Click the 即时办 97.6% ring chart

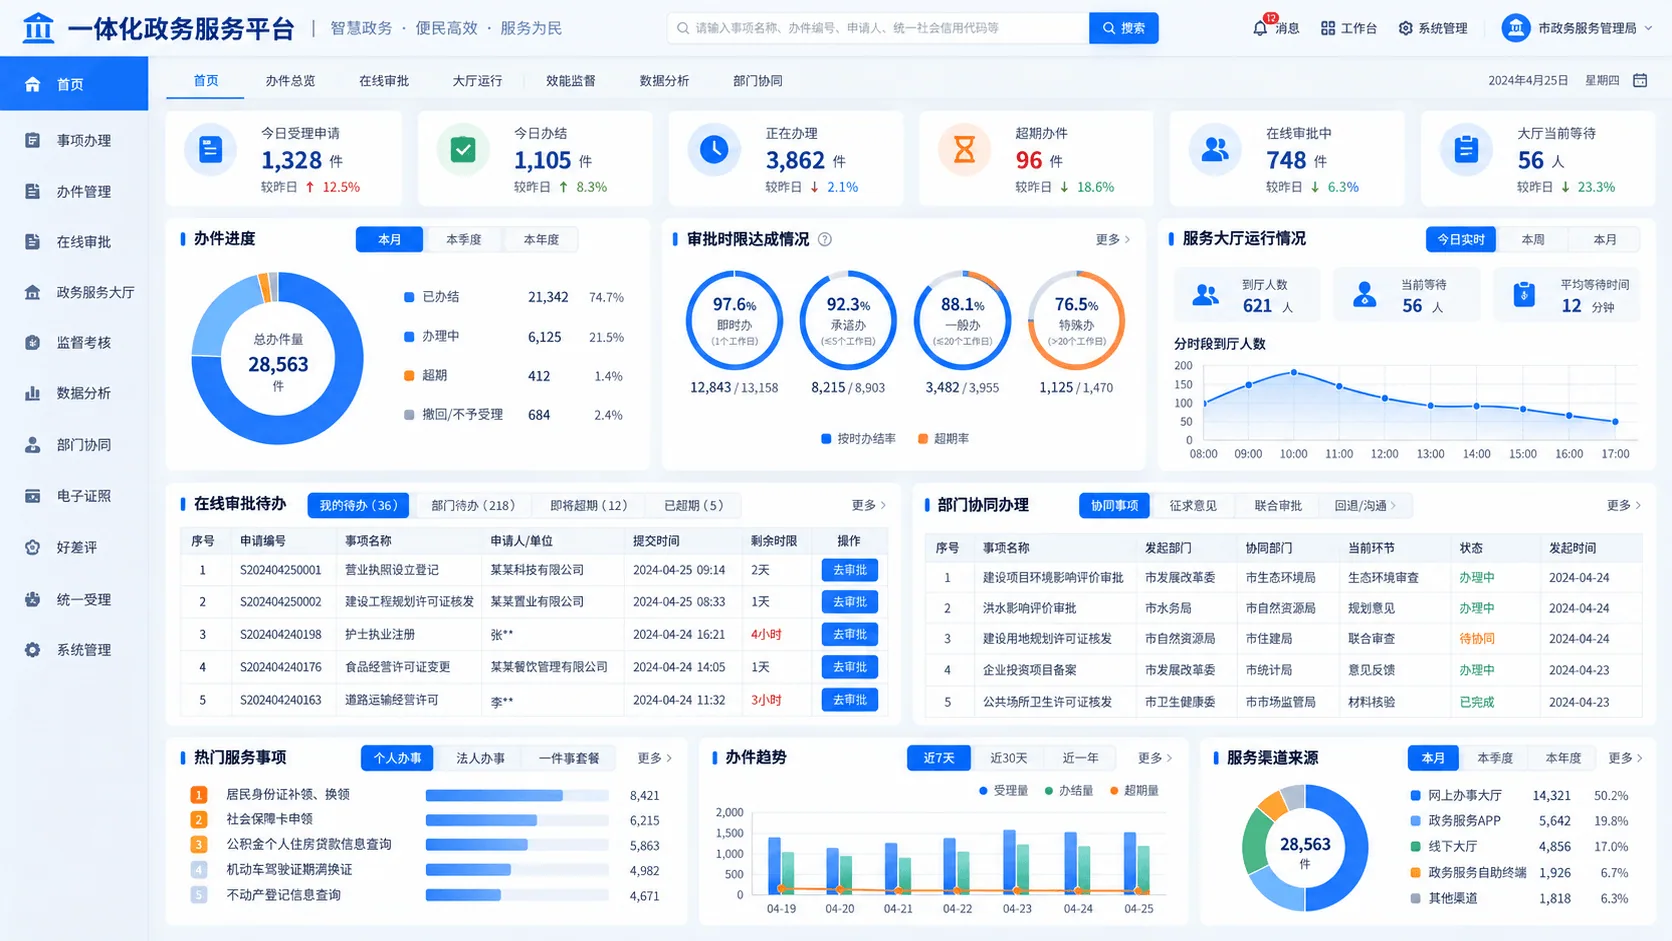(734, 320)
